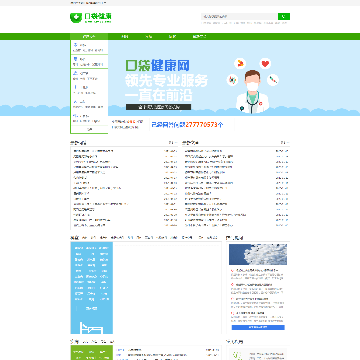Click the dark button under banner slogan
This screenshot has height=360, width=360.
click(x=158, y=107)
